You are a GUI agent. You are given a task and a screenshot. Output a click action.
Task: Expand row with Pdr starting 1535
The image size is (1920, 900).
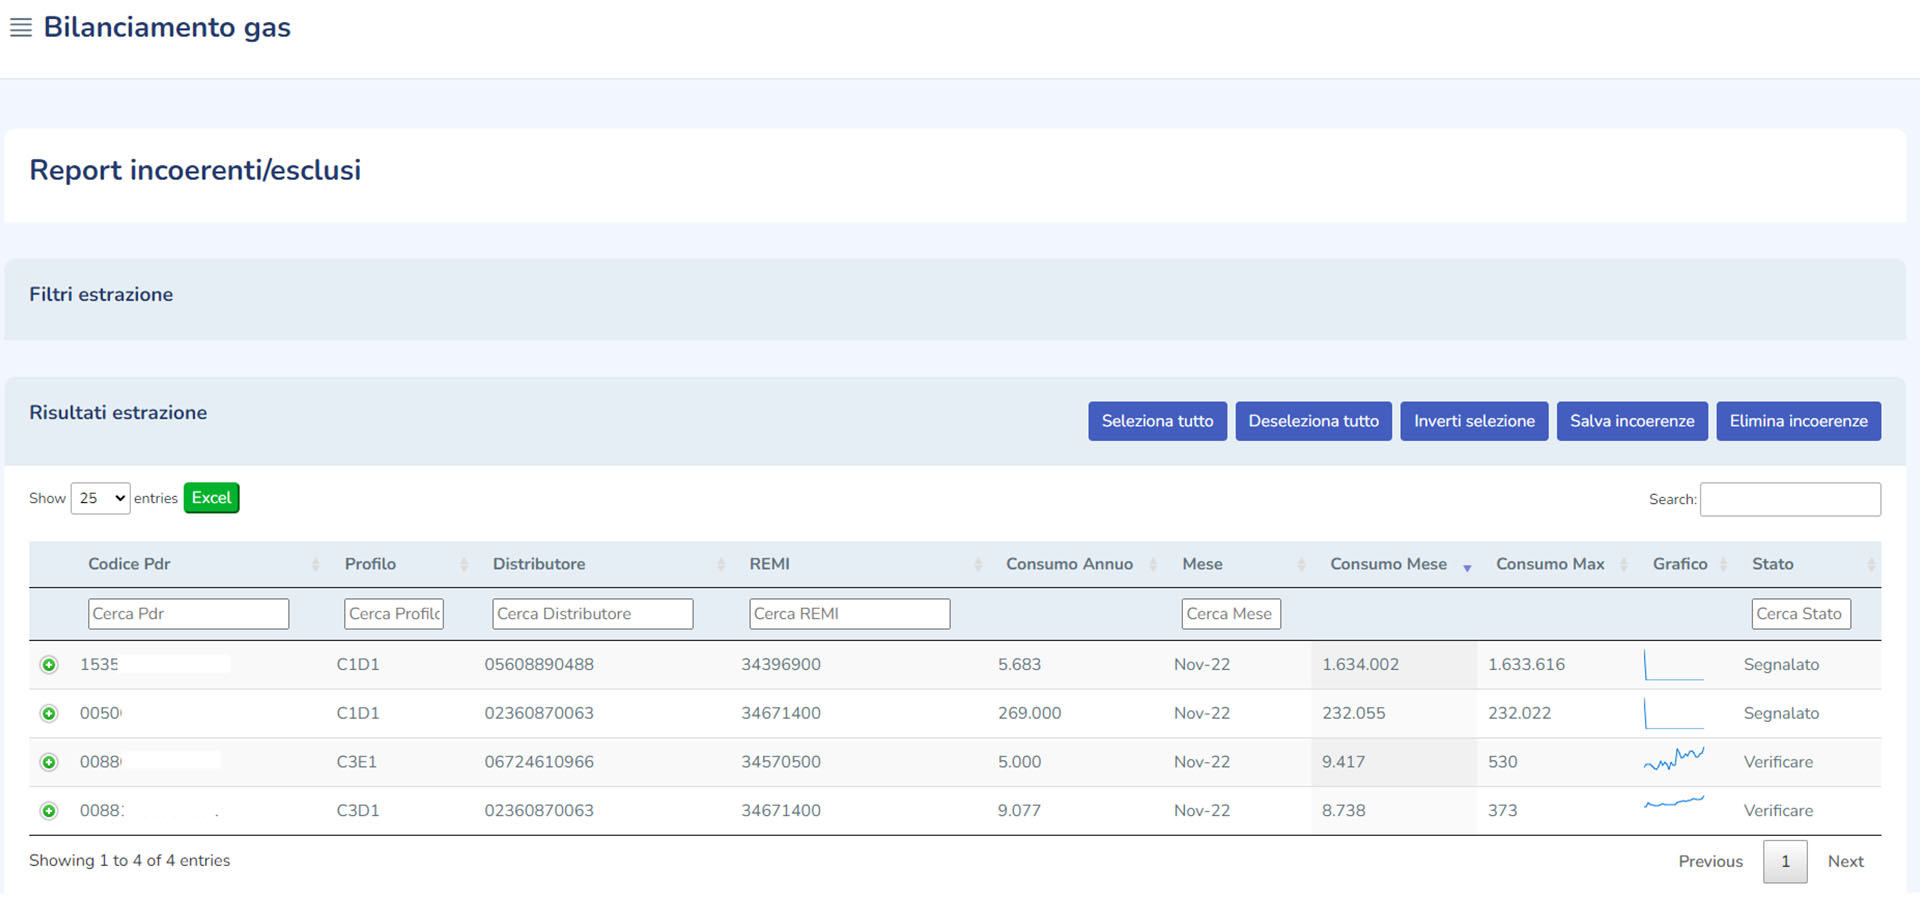pyautogui.click(x=49, y=665)
